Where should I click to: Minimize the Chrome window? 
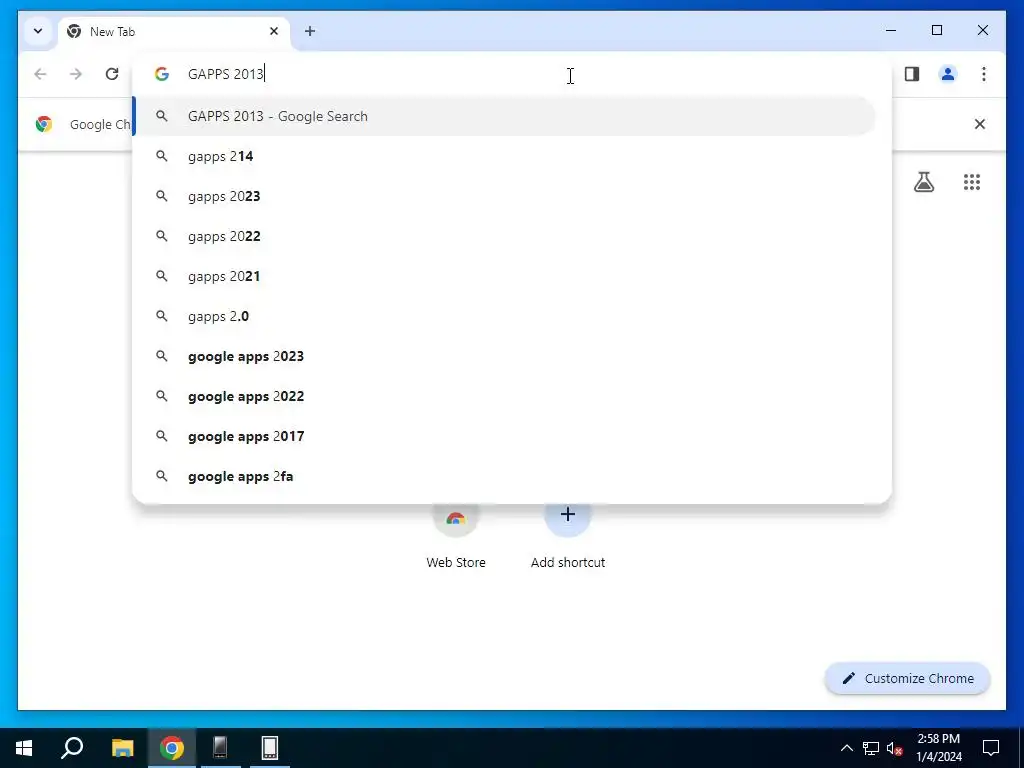click(x=891, y=30)
